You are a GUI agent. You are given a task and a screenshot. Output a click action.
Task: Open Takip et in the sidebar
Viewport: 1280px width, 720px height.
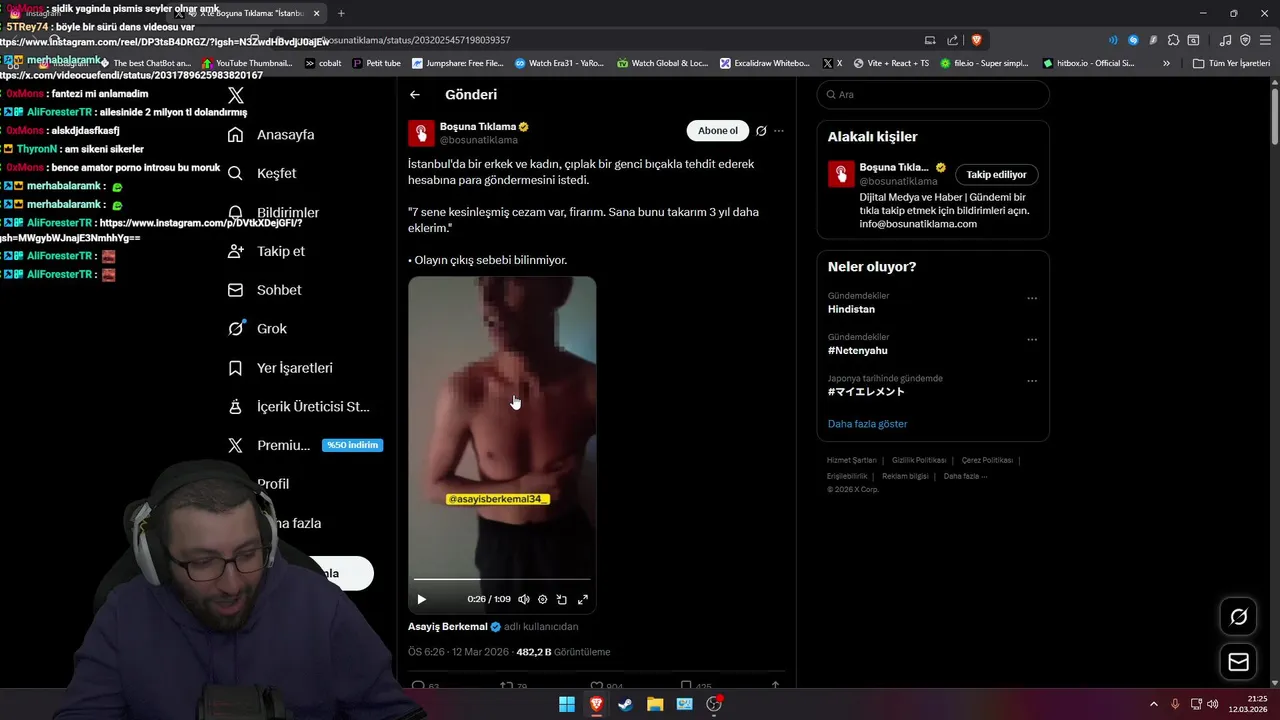tap(267, 251)
